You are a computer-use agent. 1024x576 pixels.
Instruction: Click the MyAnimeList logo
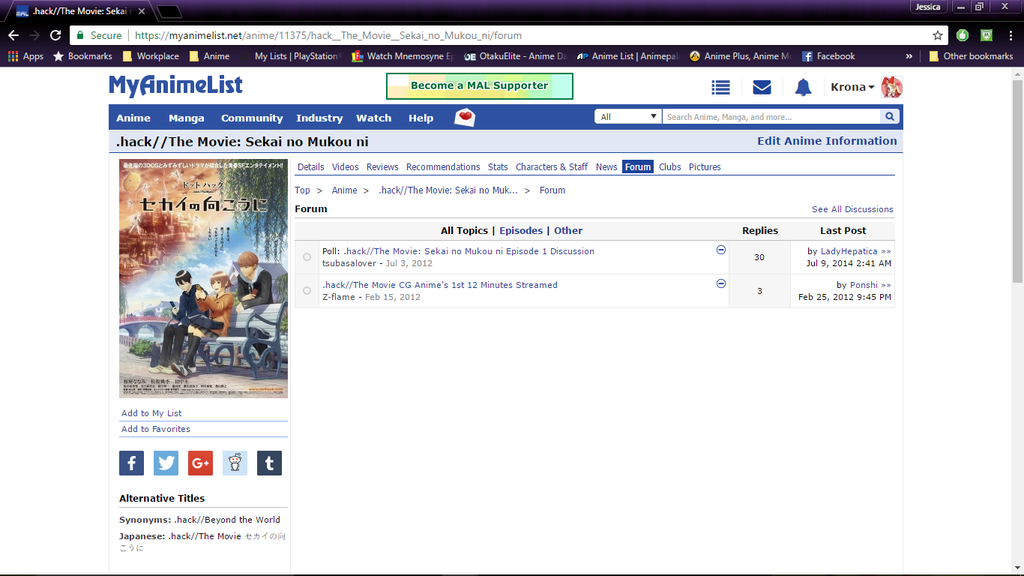[x=176, y=86]
